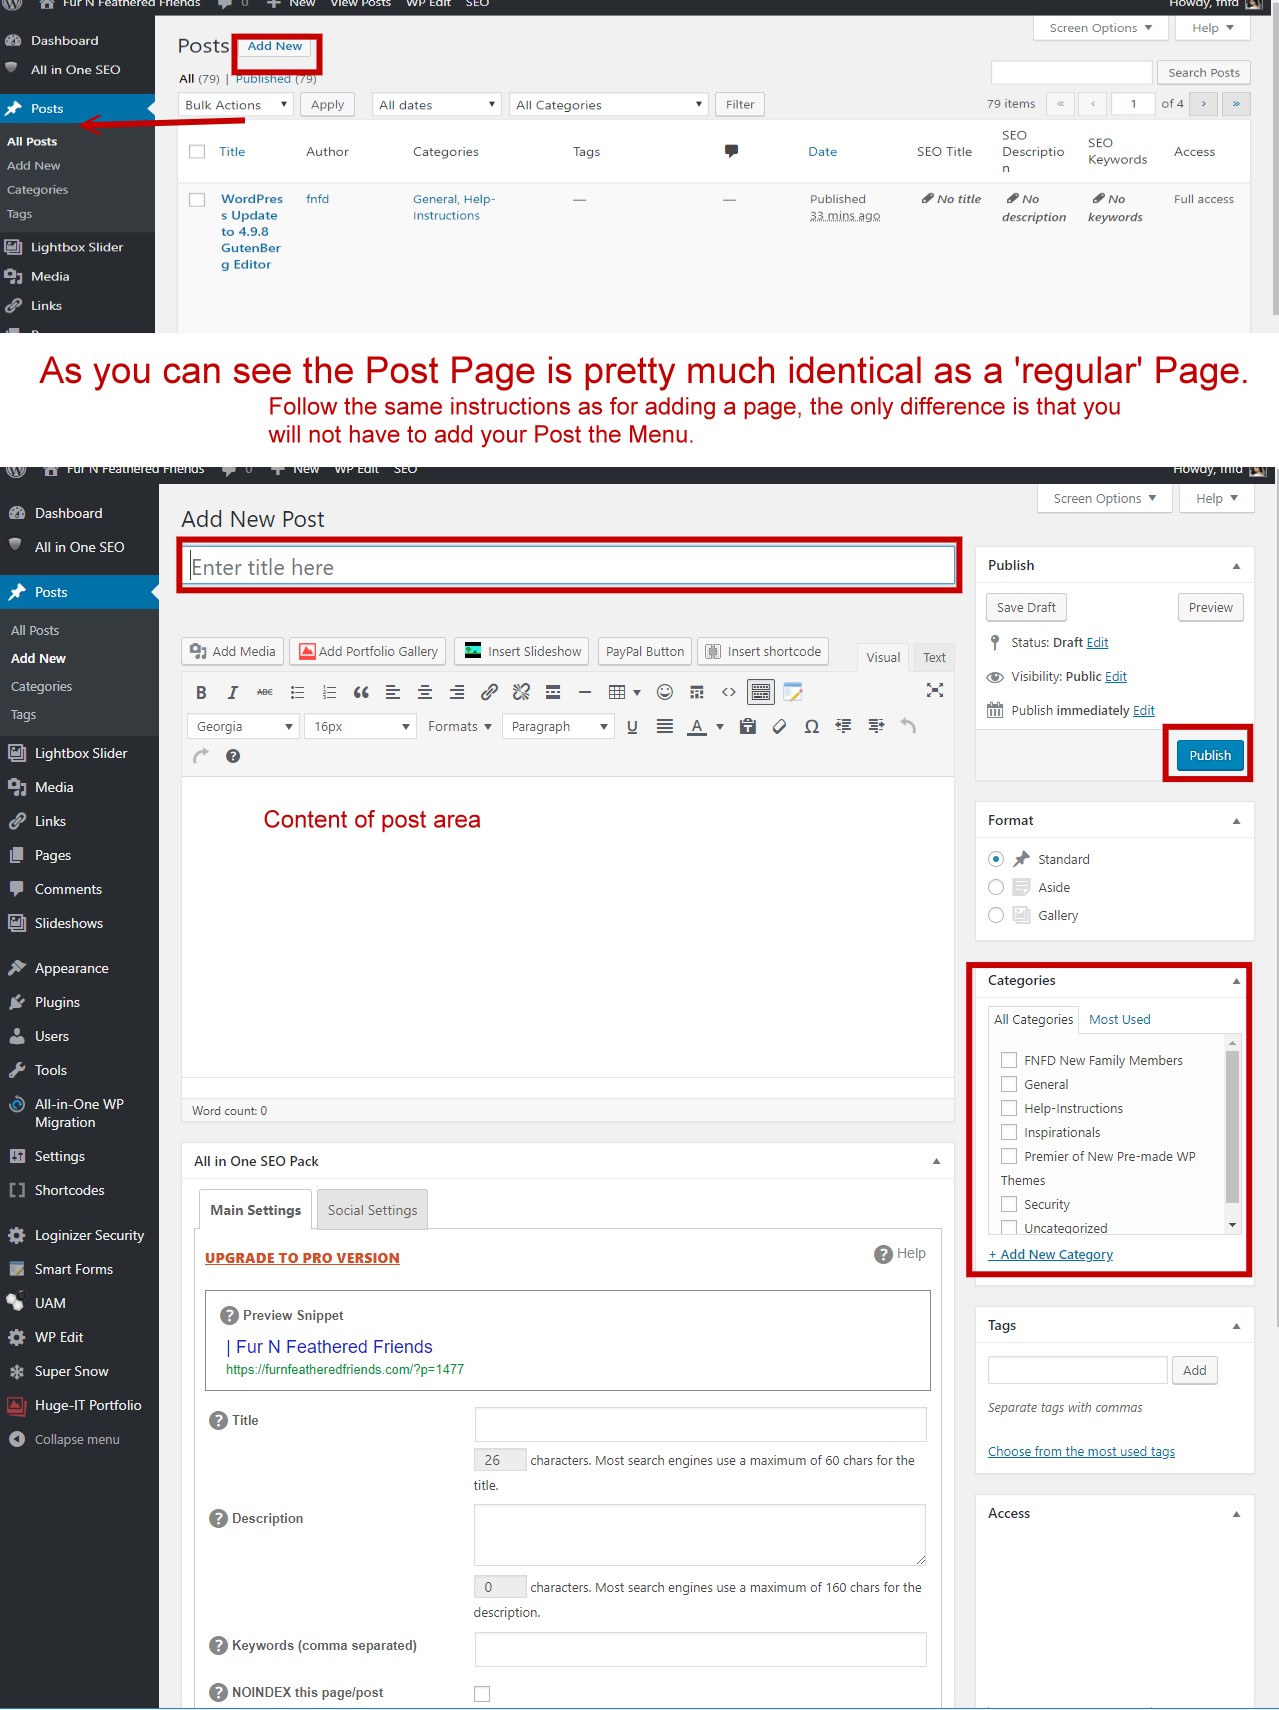Enter distraction-free fullscreen mode
This screenshot has height=1710, width=1279.
[935, 690]
